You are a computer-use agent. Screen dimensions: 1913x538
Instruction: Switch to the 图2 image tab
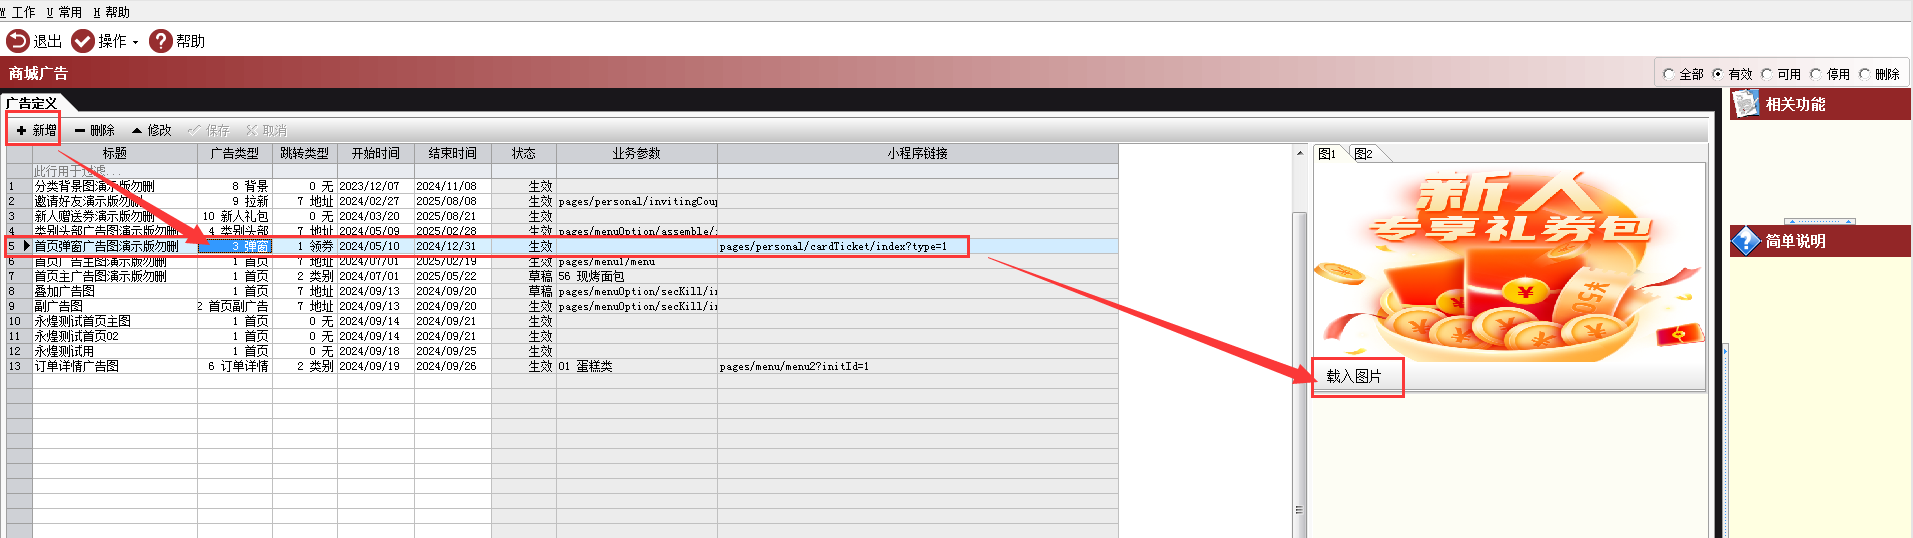(x=1364, y=153)
